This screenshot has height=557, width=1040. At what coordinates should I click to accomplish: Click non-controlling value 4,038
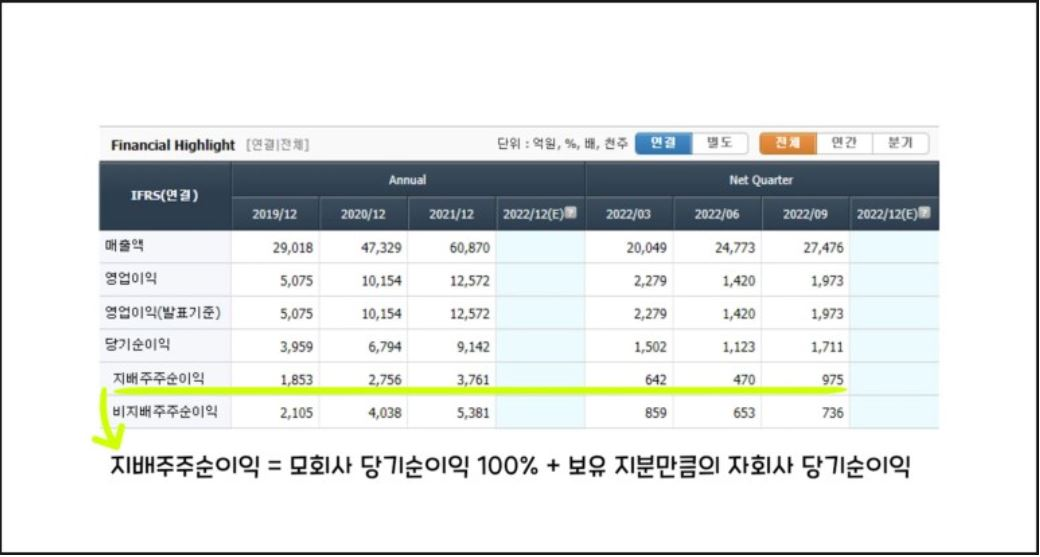click(385, 414)
